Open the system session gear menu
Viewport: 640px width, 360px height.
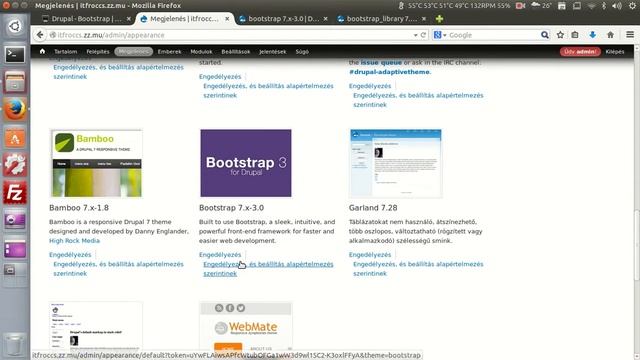click(632, 6)
